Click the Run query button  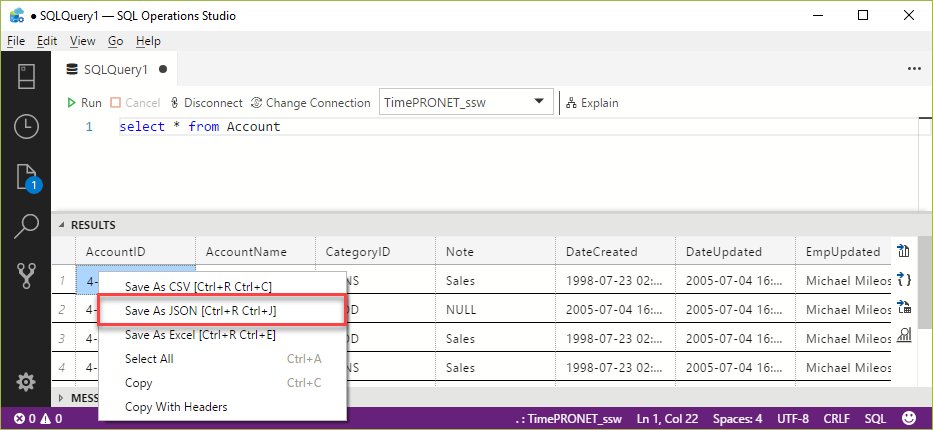(84, 103)
